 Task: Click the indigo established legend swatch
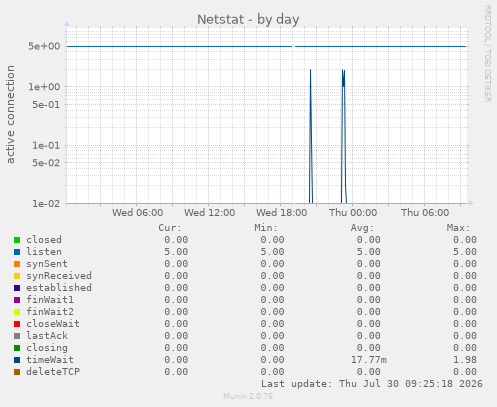(17, 288)
